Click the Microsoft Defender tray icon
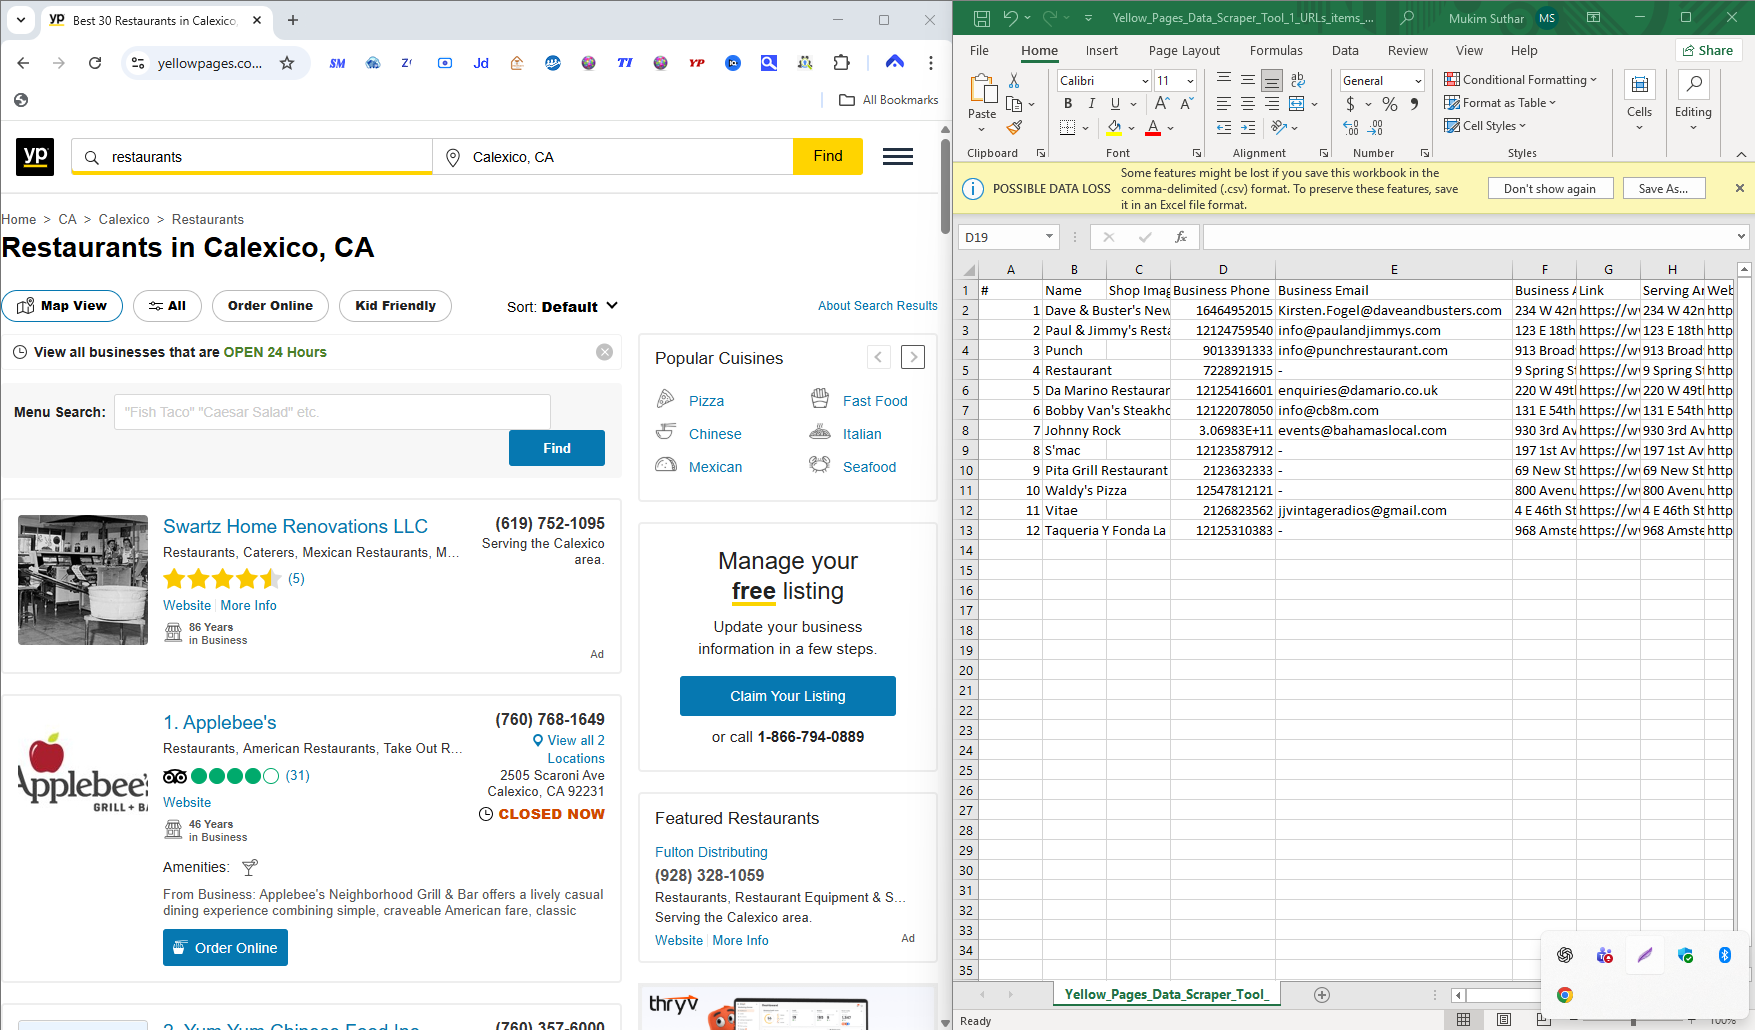This screenshot has height=1030, width=1755. click(x=1686, y=955)
